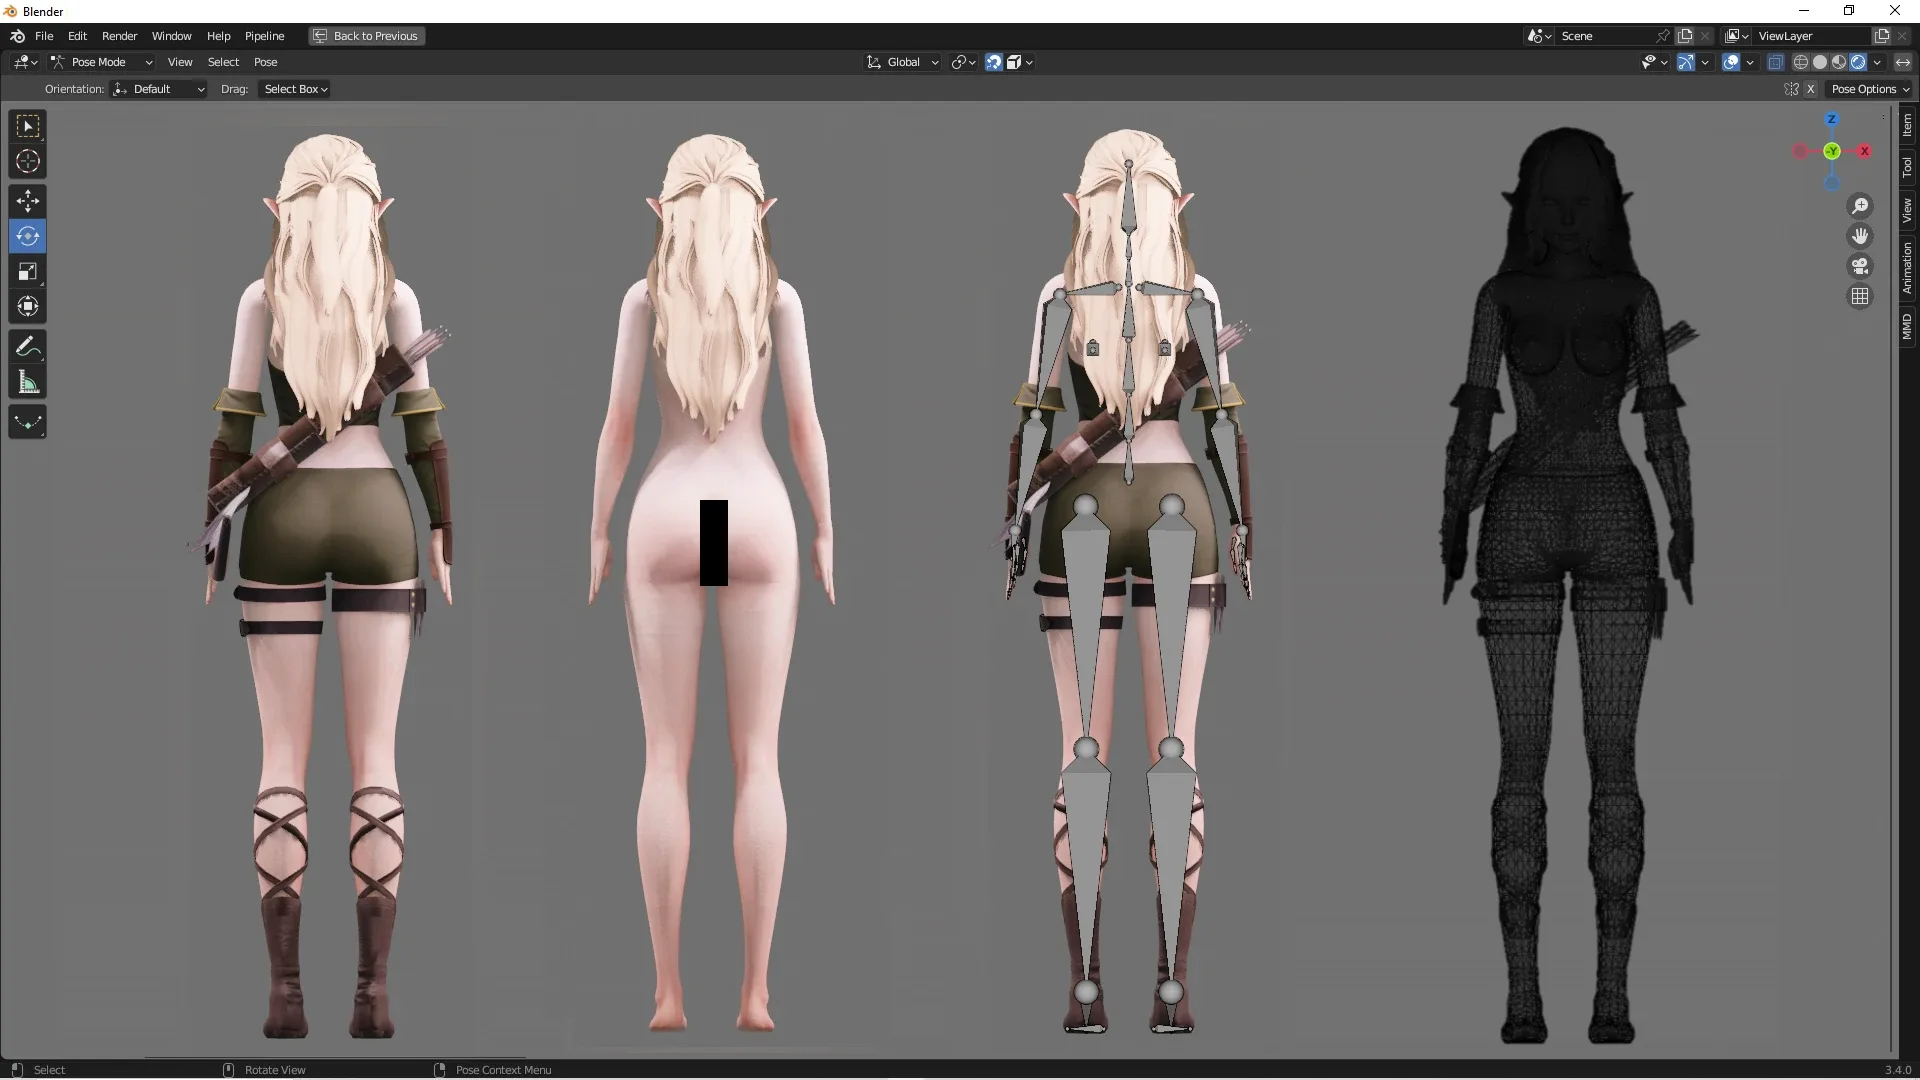Open the Pose Options dropdown

(x=1868, y=88)
